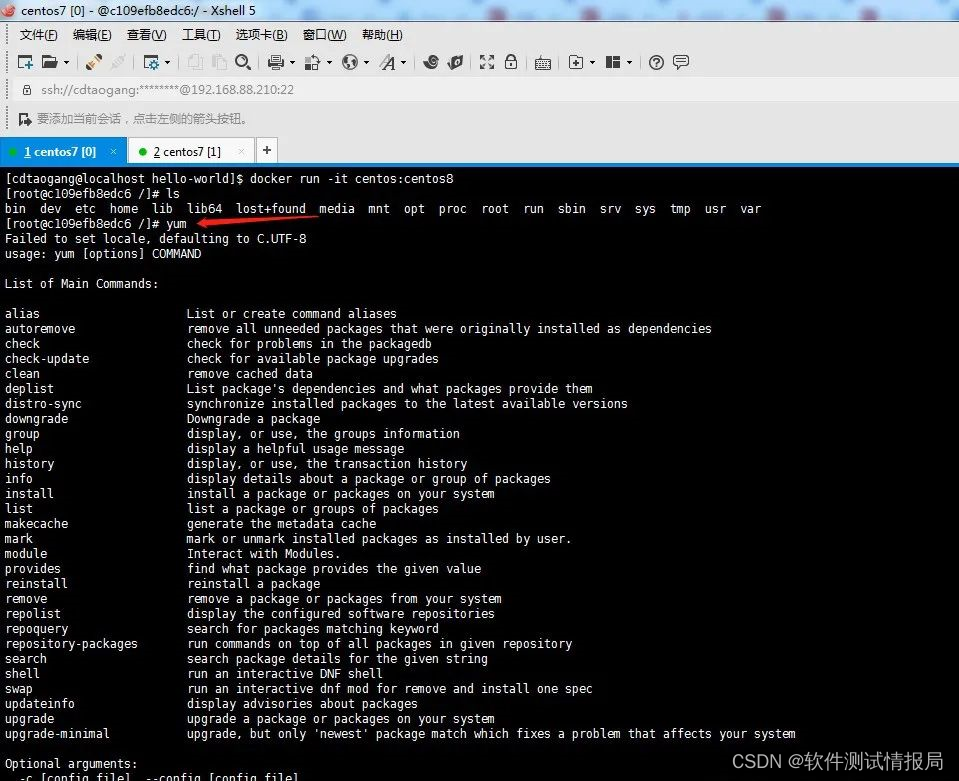Click the 'autoremove' command in list
The width and height of the screenshot is (959, 781).
40,329
